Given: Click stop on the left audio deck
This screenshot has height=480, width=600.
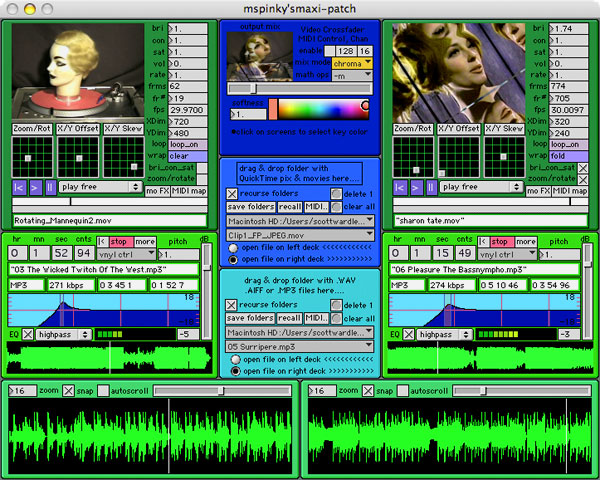Looking at the screenshot, I should click(x=119, y=241).
